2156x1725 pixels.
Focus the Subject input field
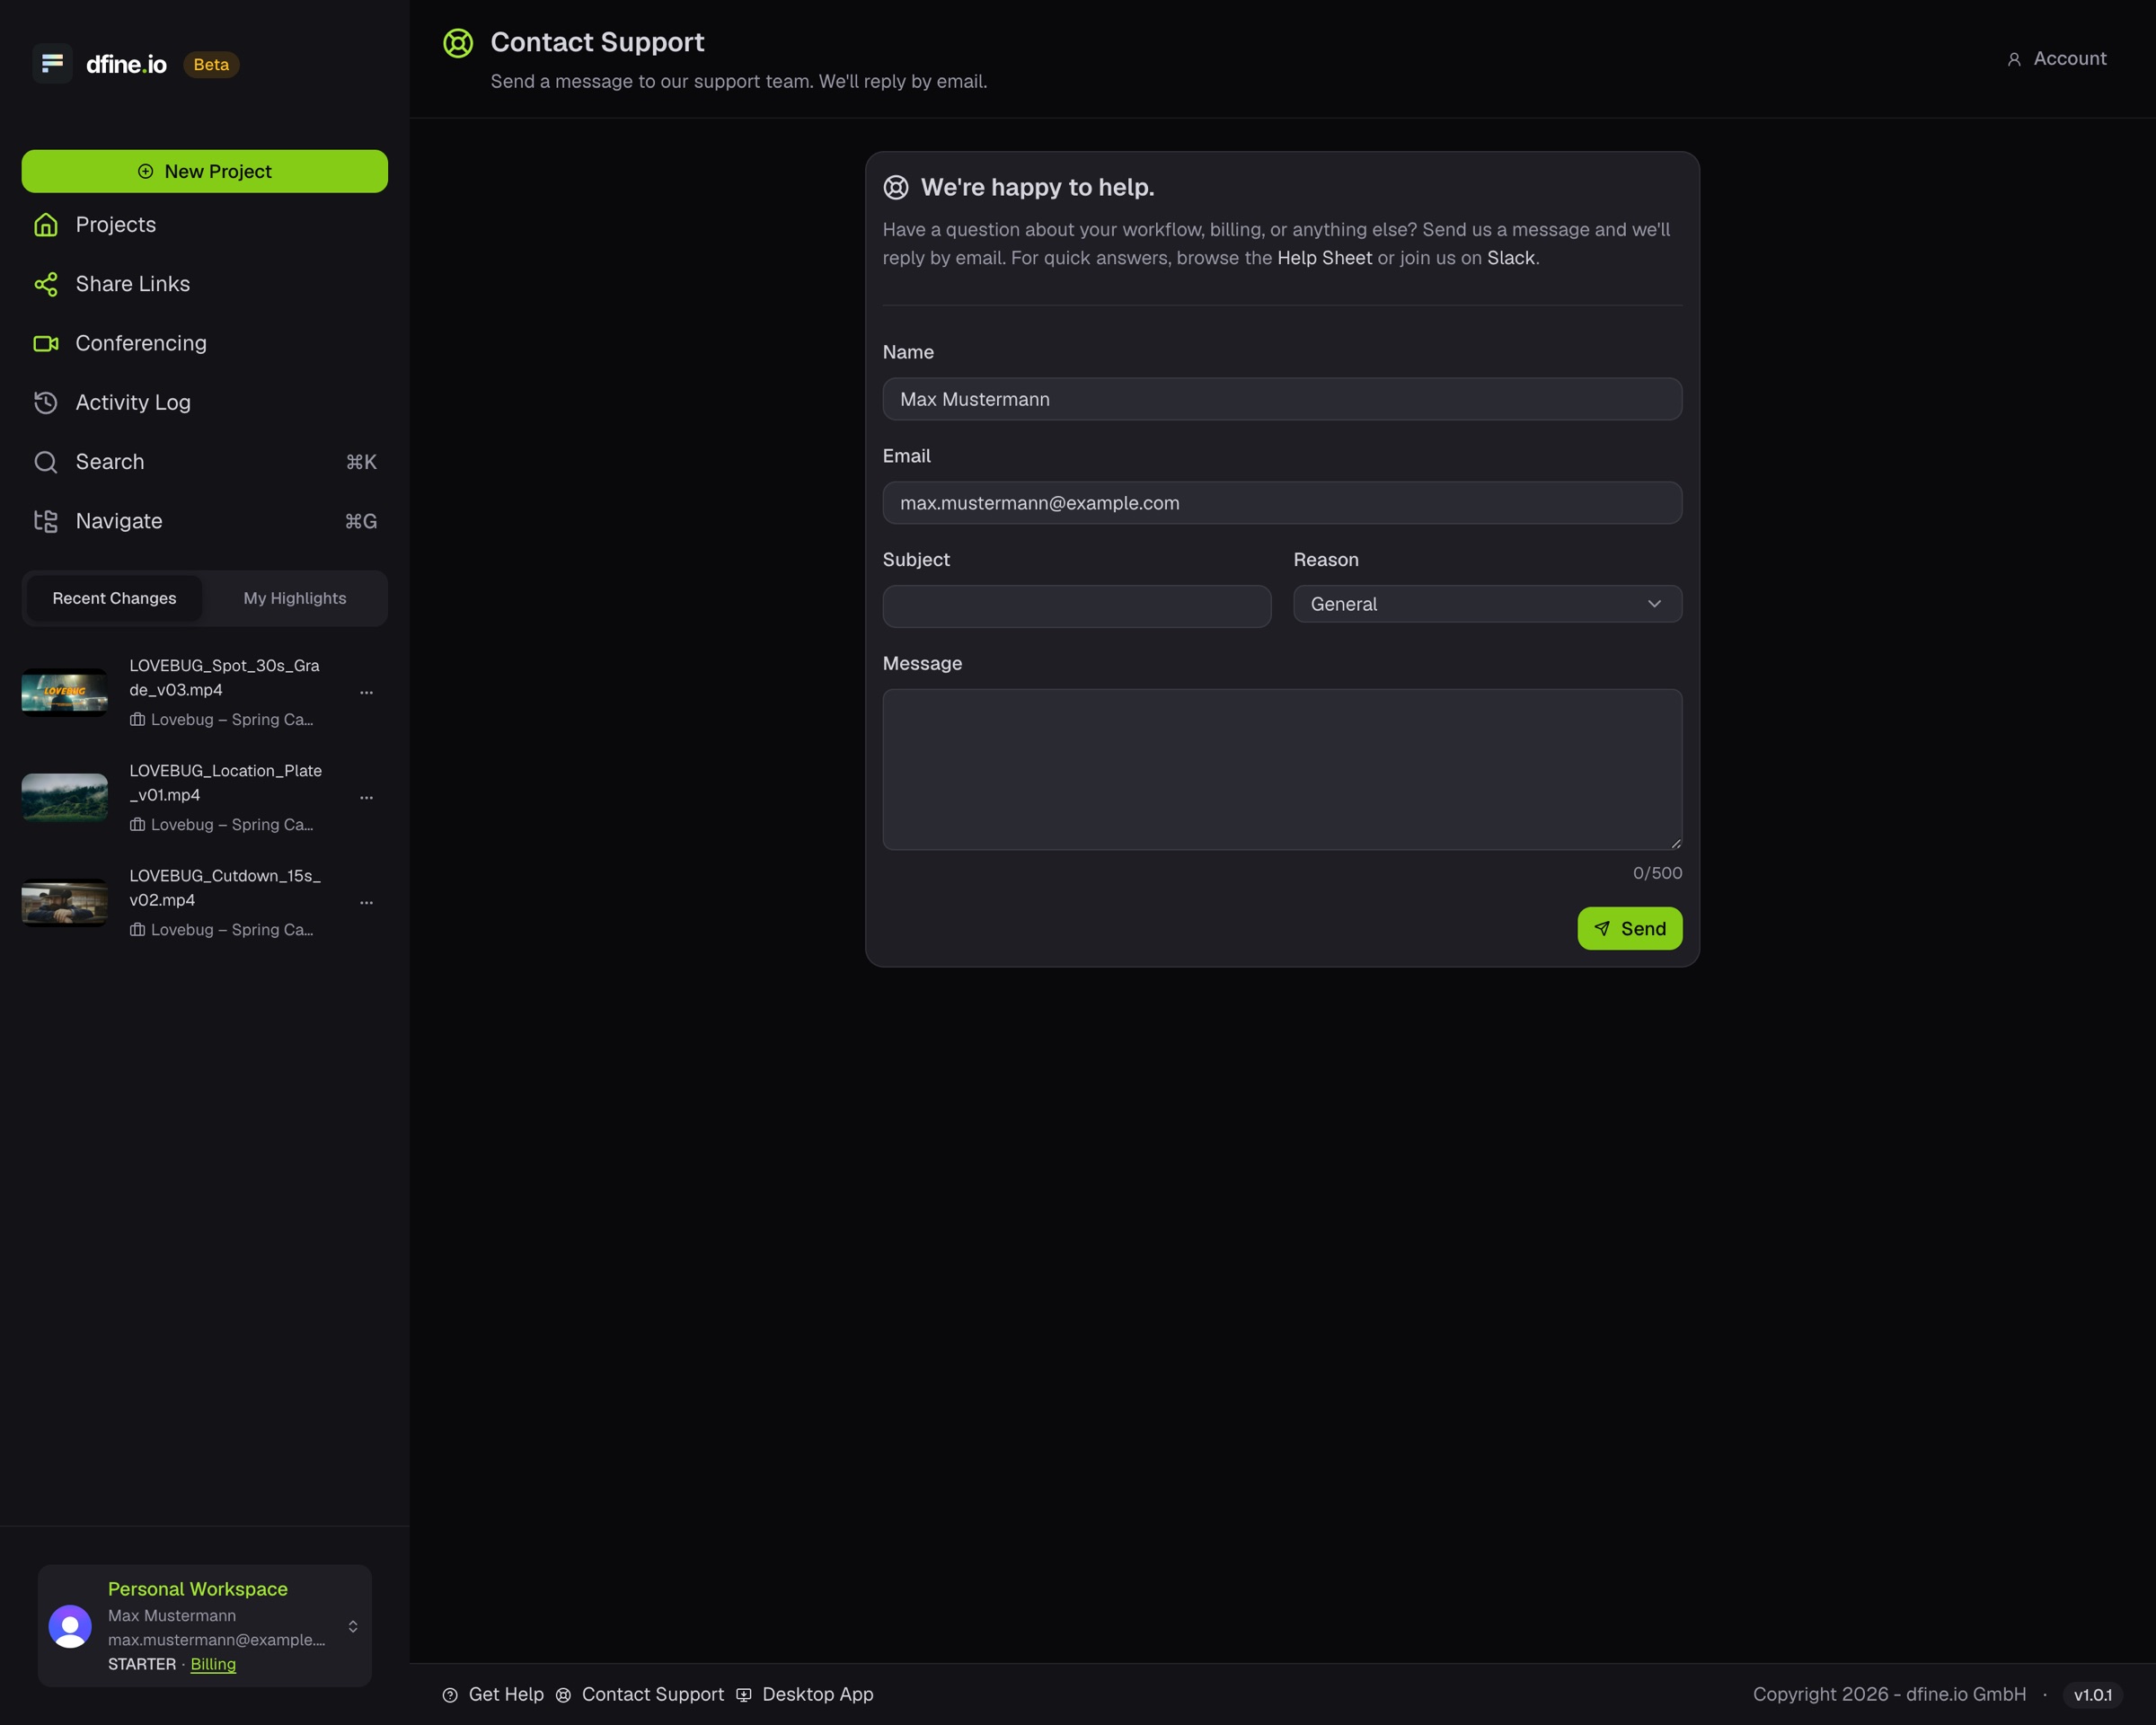click(x=1077, y=606)
